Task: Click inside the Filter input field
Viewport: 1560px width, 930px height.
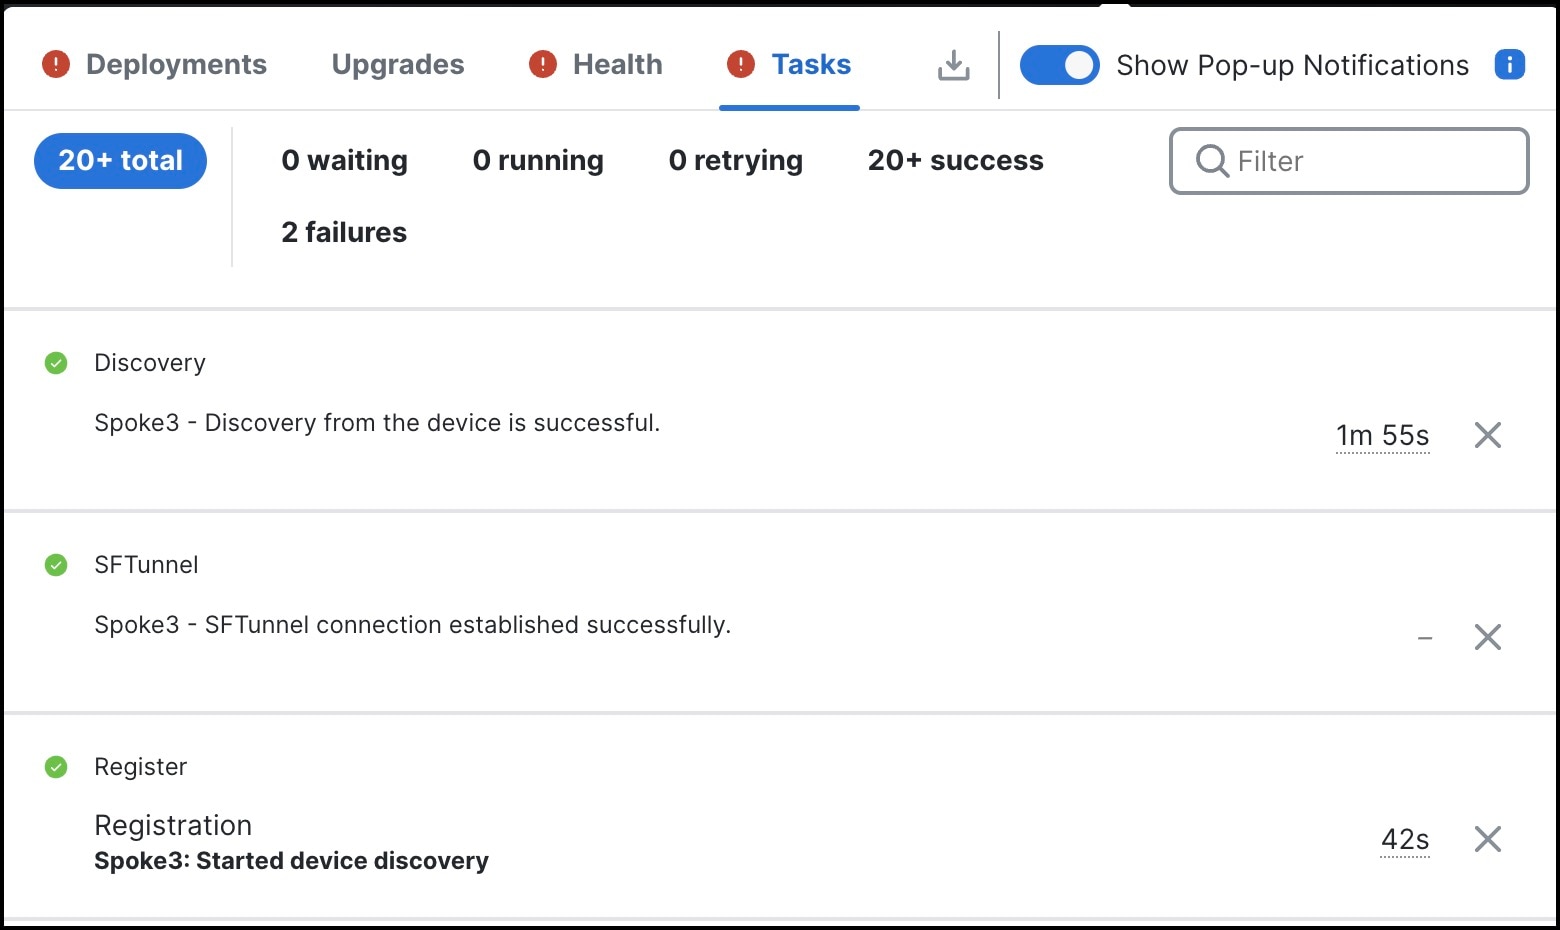Action: pyautogui.click(x=1350, y=161)
